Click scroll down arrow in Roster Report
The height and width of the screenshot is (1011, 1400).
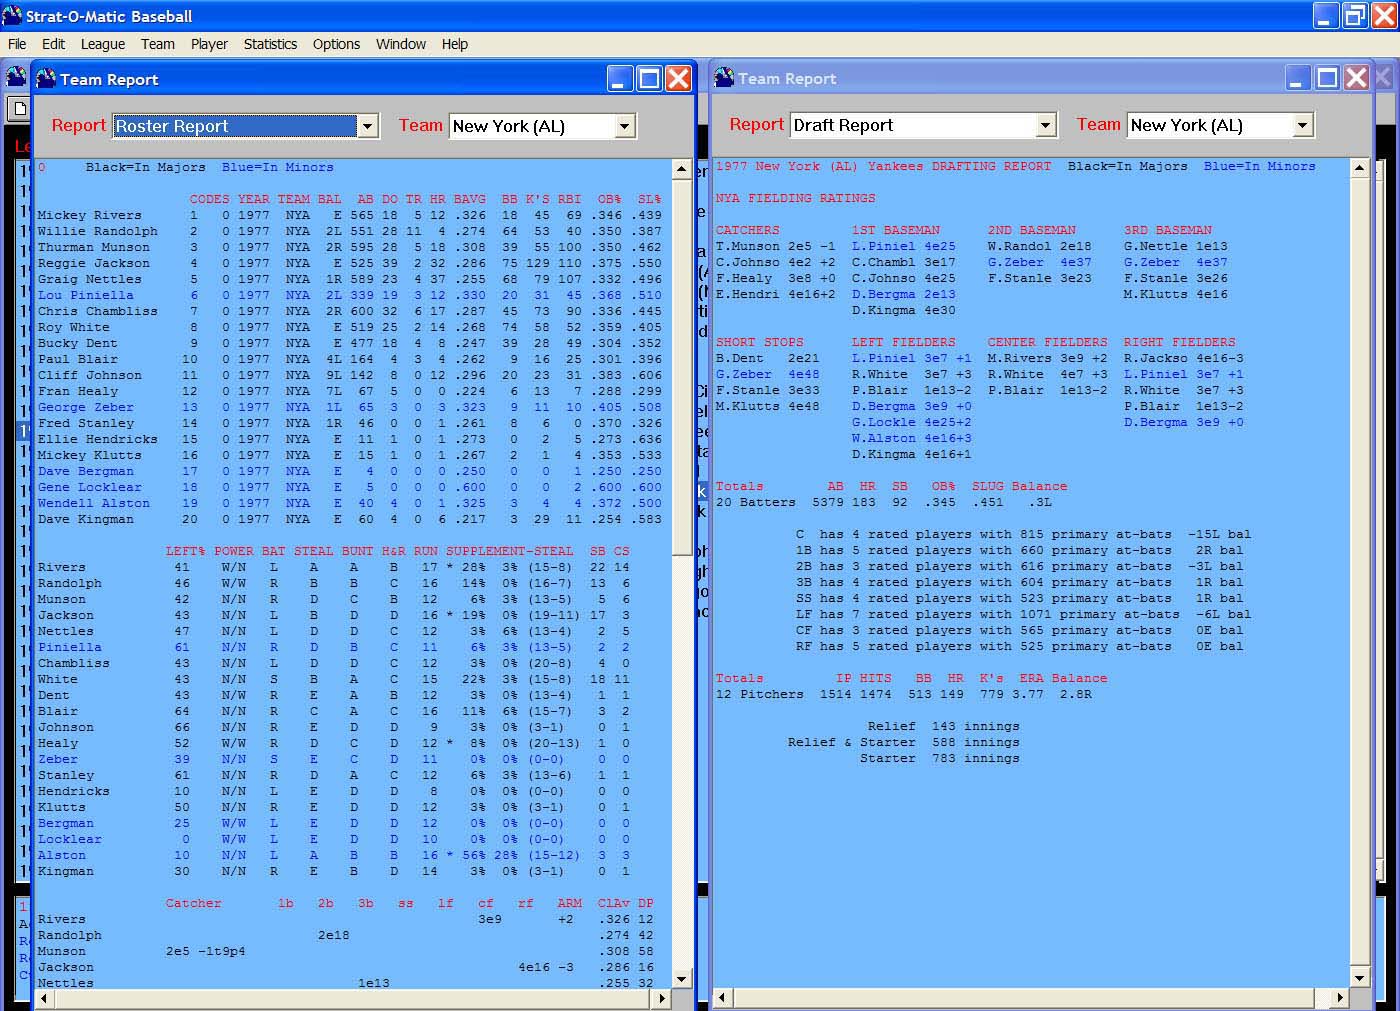pos(682,979)
